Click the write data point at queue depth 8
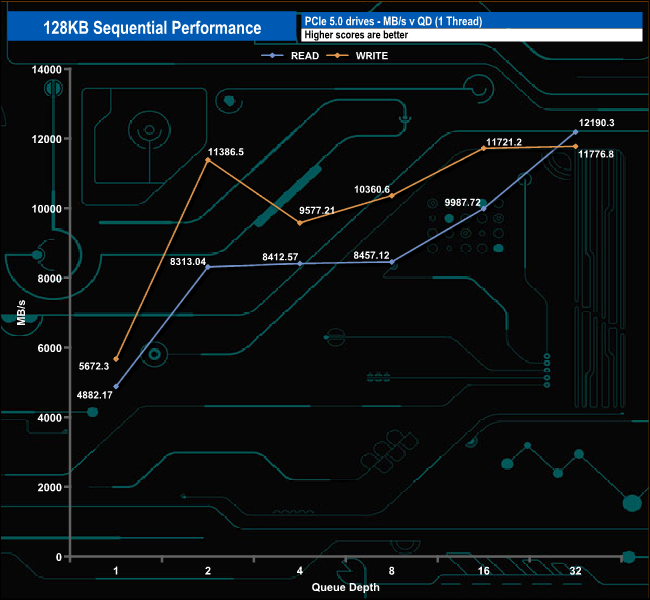This screenshot has height=600, width=650. tap(392, 196)
